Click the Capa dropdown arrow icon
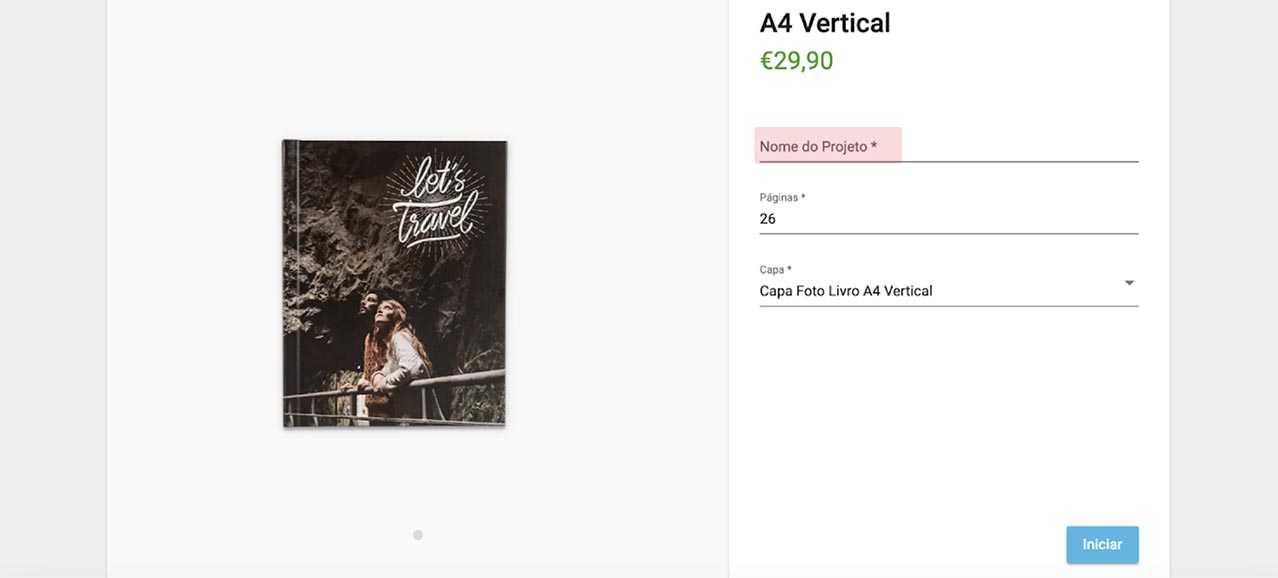 (x=1129, y=283)
